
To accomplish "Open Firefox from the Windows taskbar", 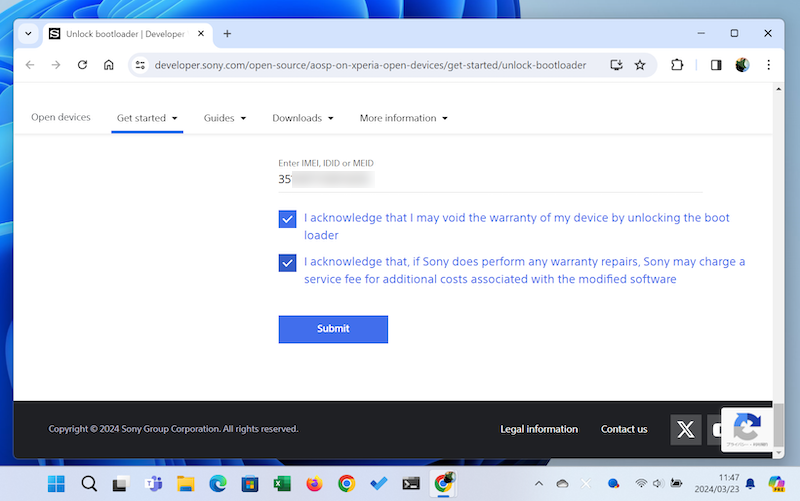I will pos(314,484).
